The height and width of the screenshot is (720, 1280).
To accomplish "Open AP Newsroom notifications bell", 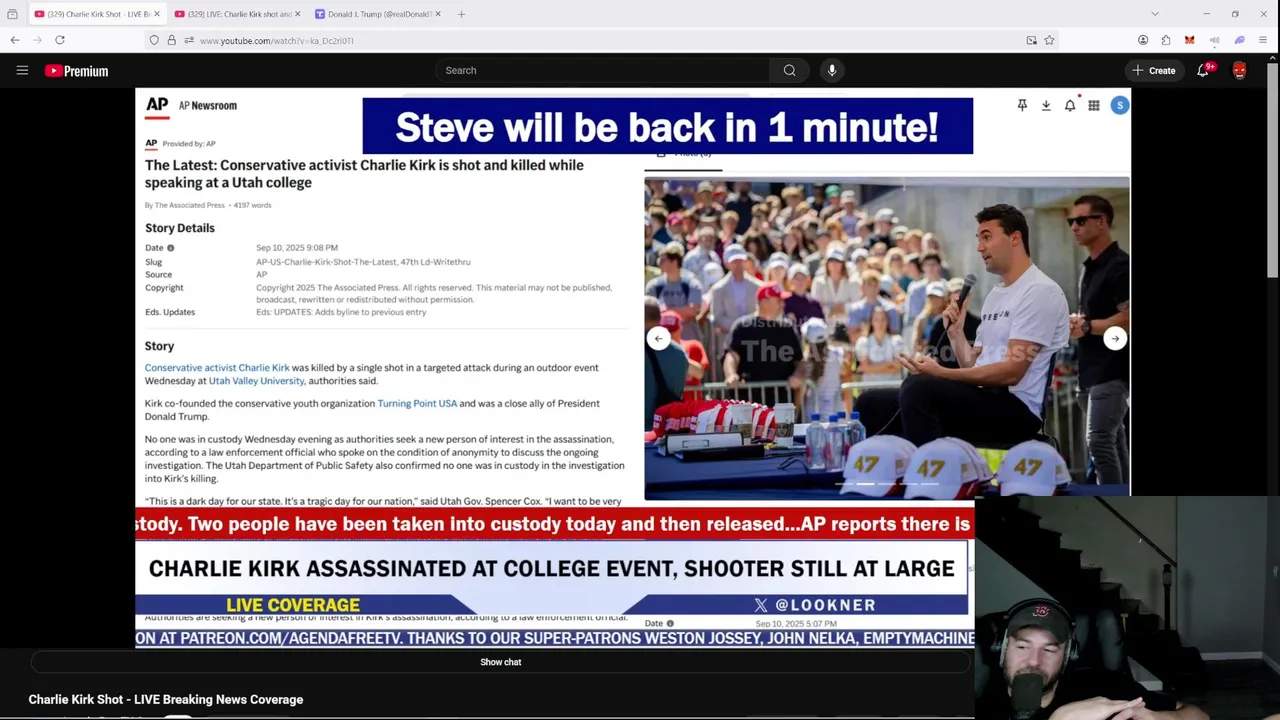I will pos(1070,105).
